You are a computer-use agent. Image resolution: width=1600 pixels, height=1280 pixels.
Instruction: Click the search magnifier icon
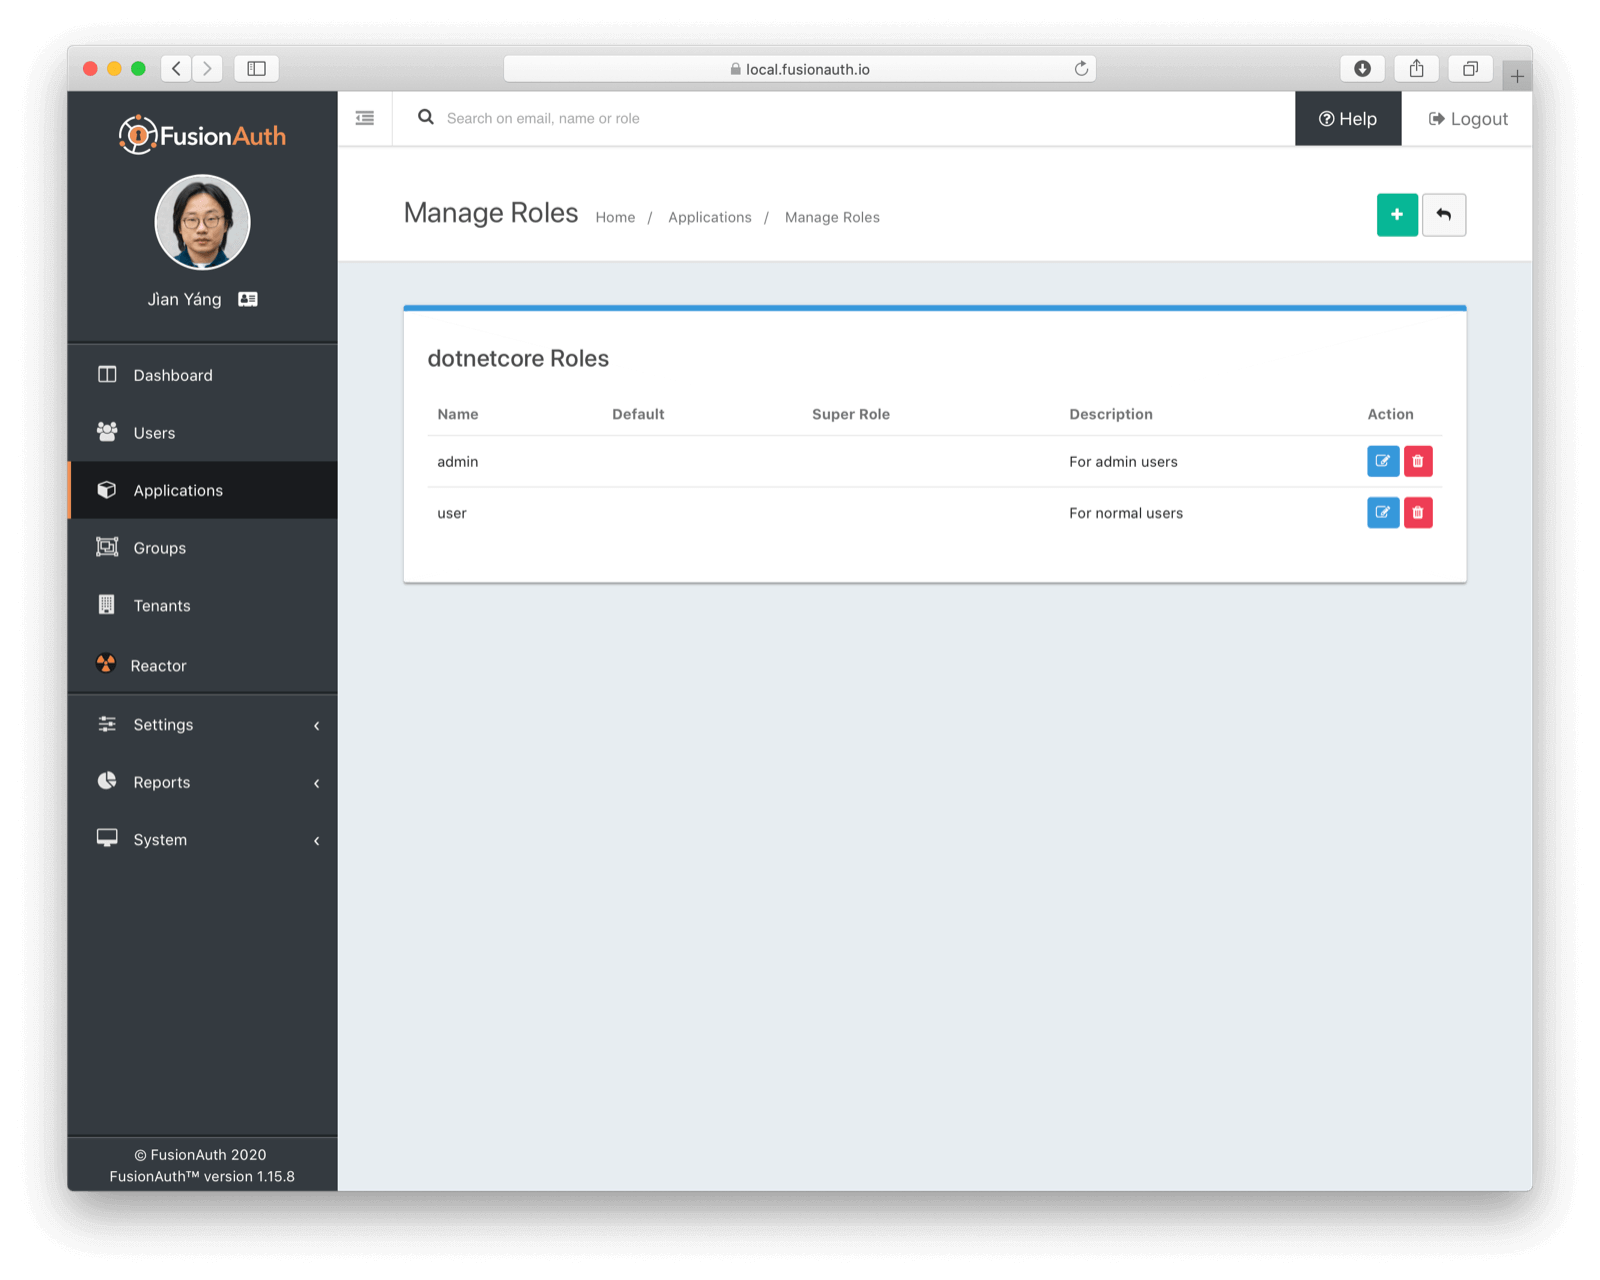click(x=426, y=117)
